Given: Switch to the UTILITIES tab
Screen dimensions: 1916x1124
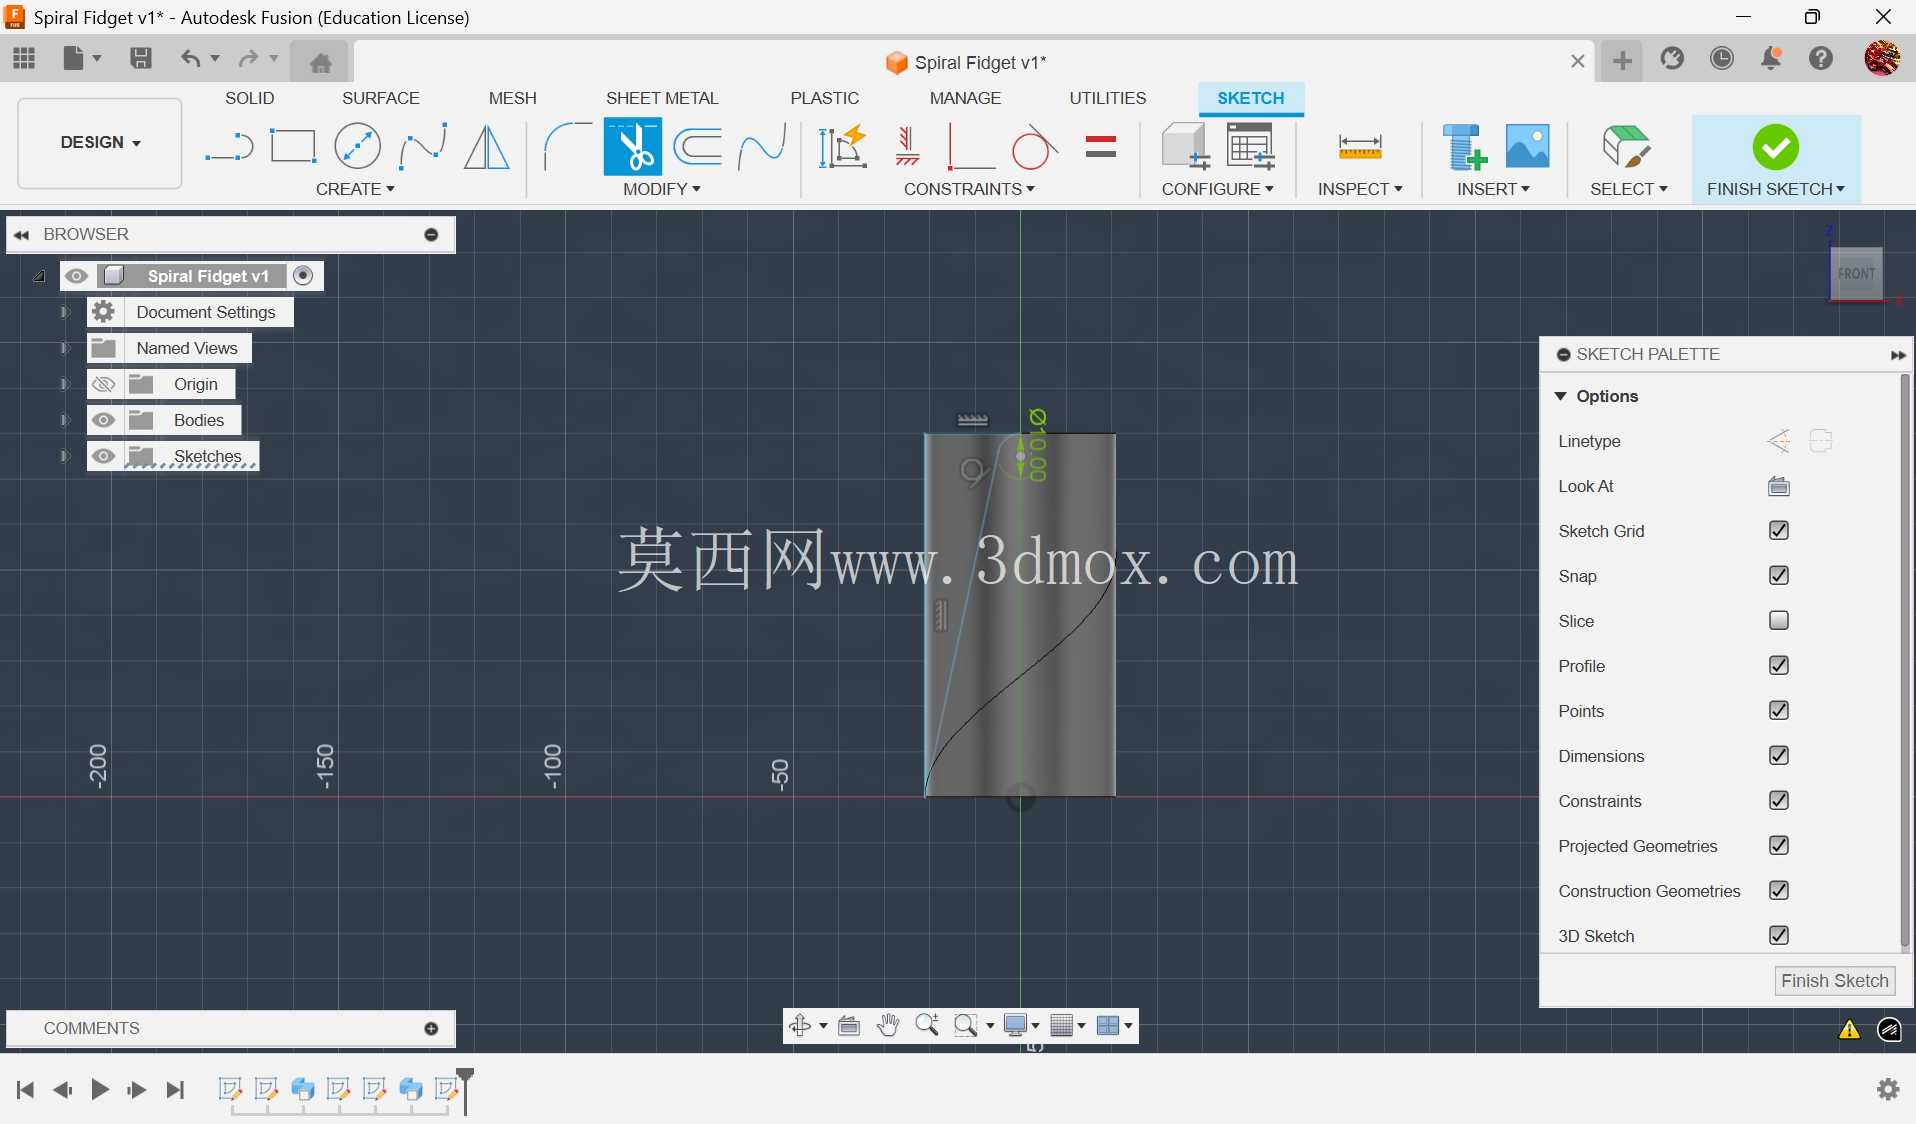Looking at the screenshot, I should [x=1107, y=98].
